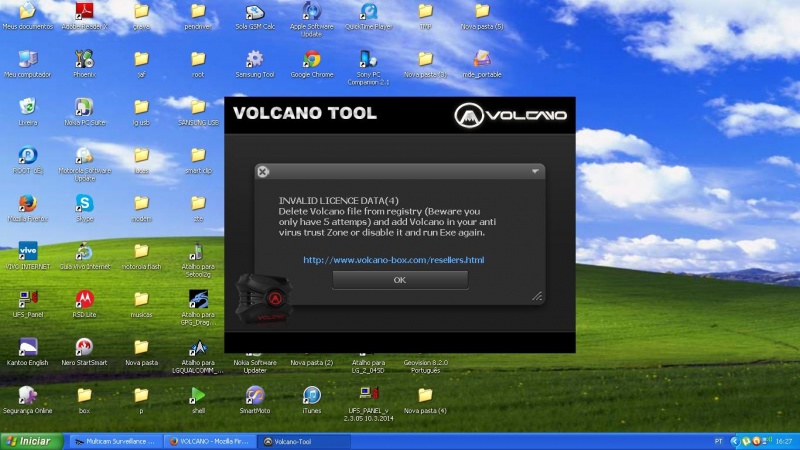
Task: Open the volcano-box.com resellers link
Action: click(x=393, y=260)
